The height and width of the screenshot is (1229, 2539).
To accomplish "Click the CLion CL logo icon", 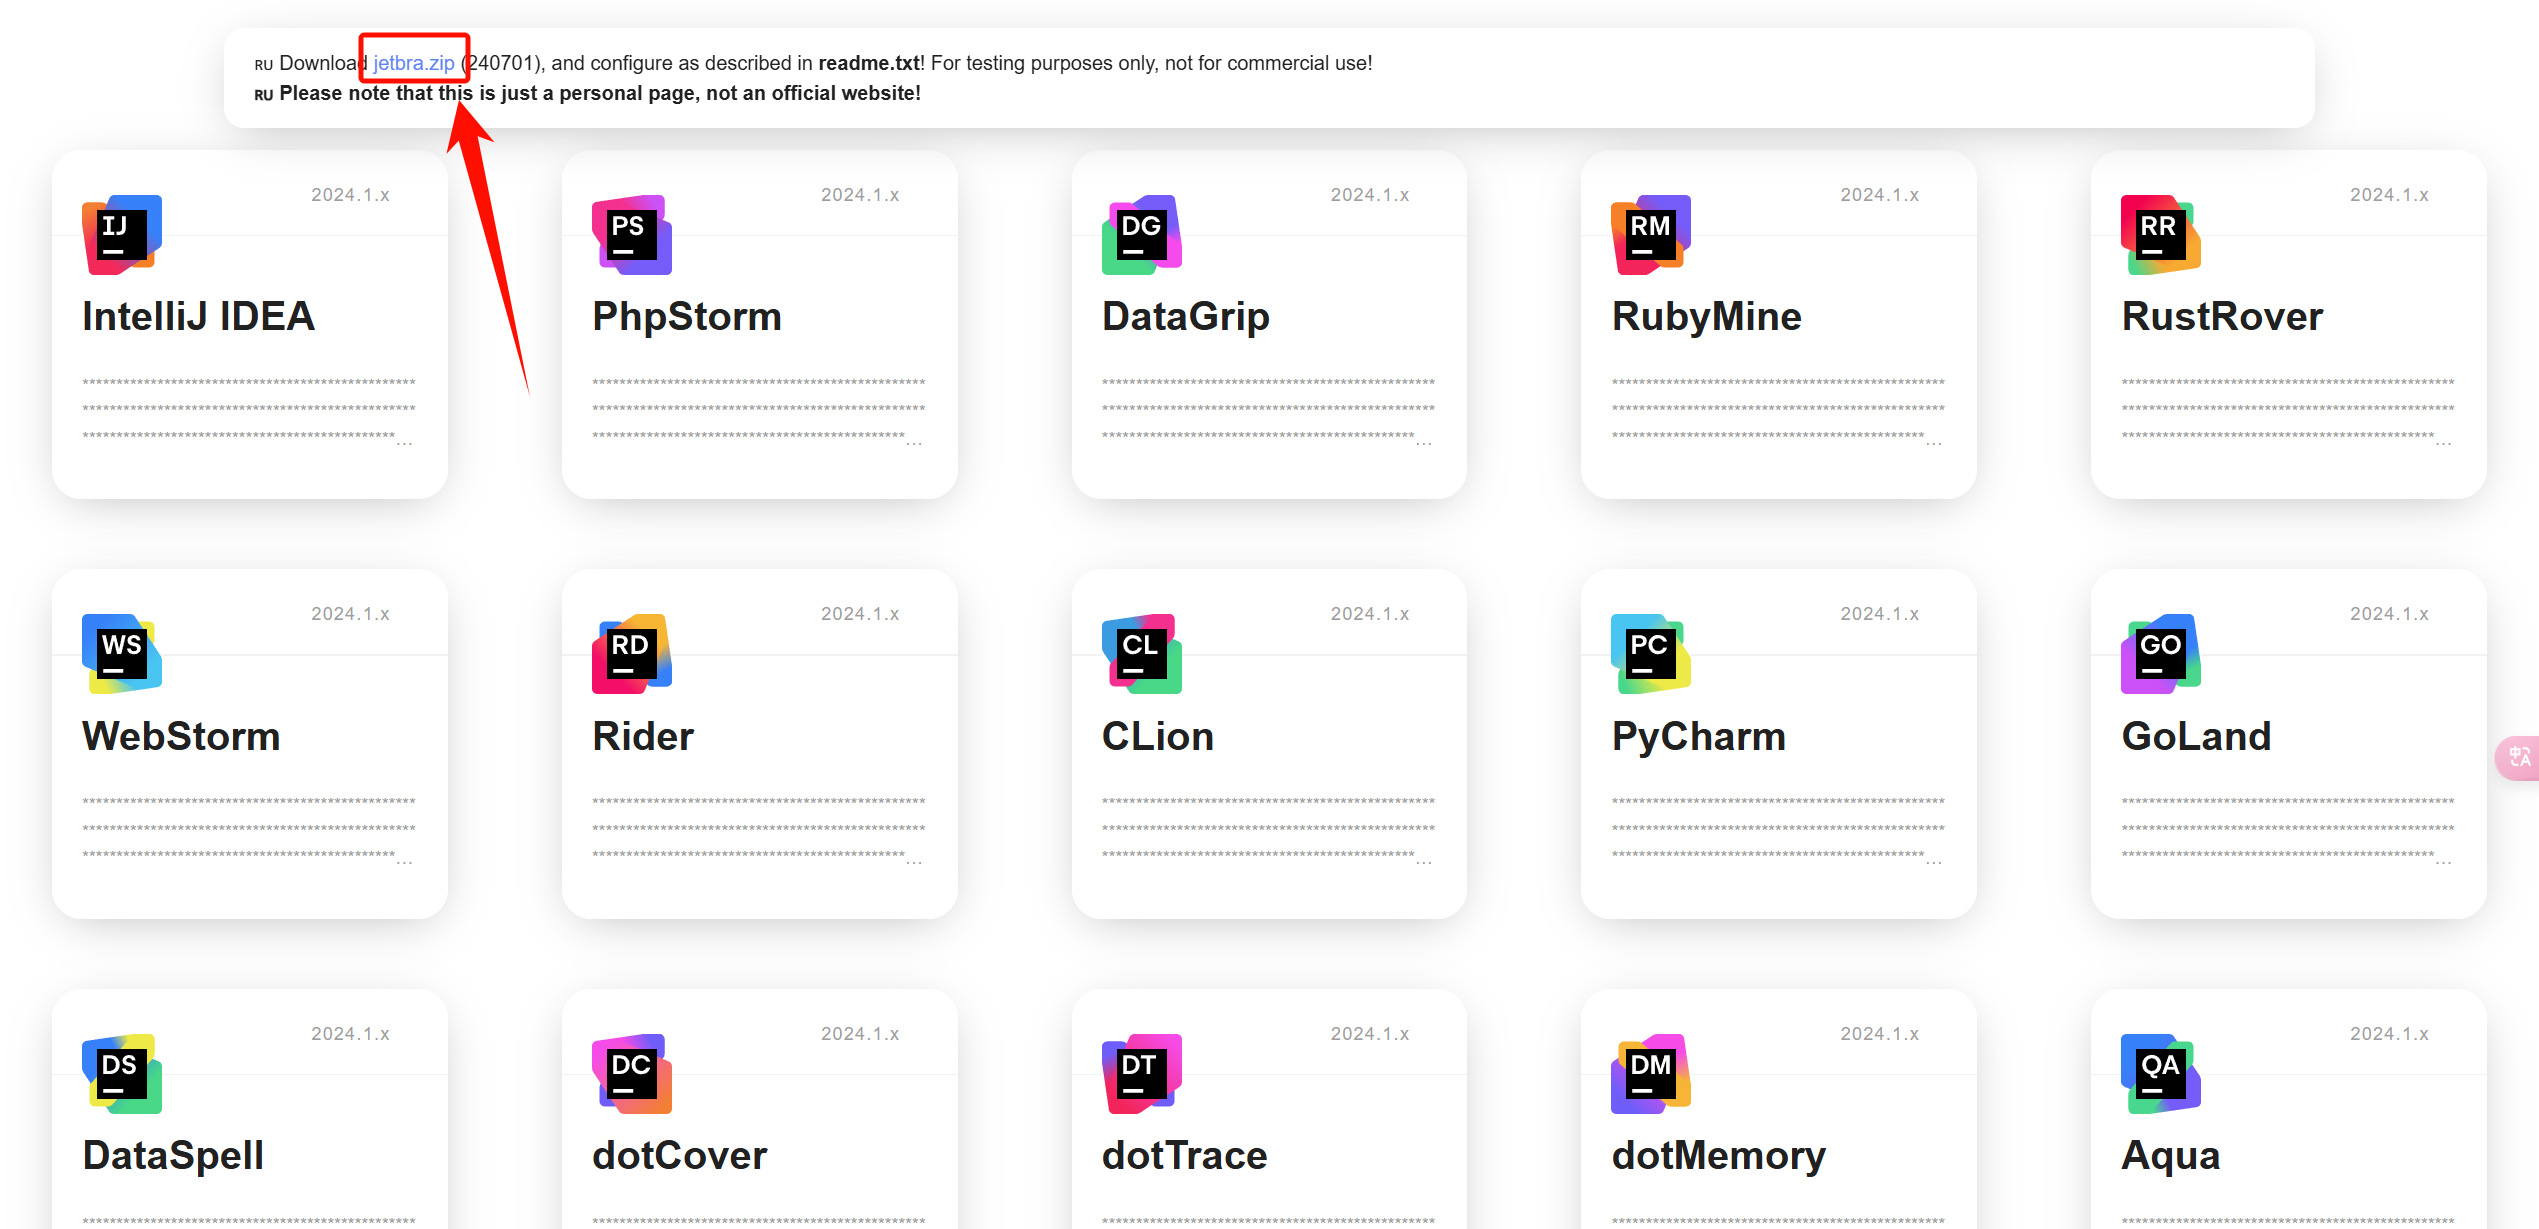I will point(1142,654).
